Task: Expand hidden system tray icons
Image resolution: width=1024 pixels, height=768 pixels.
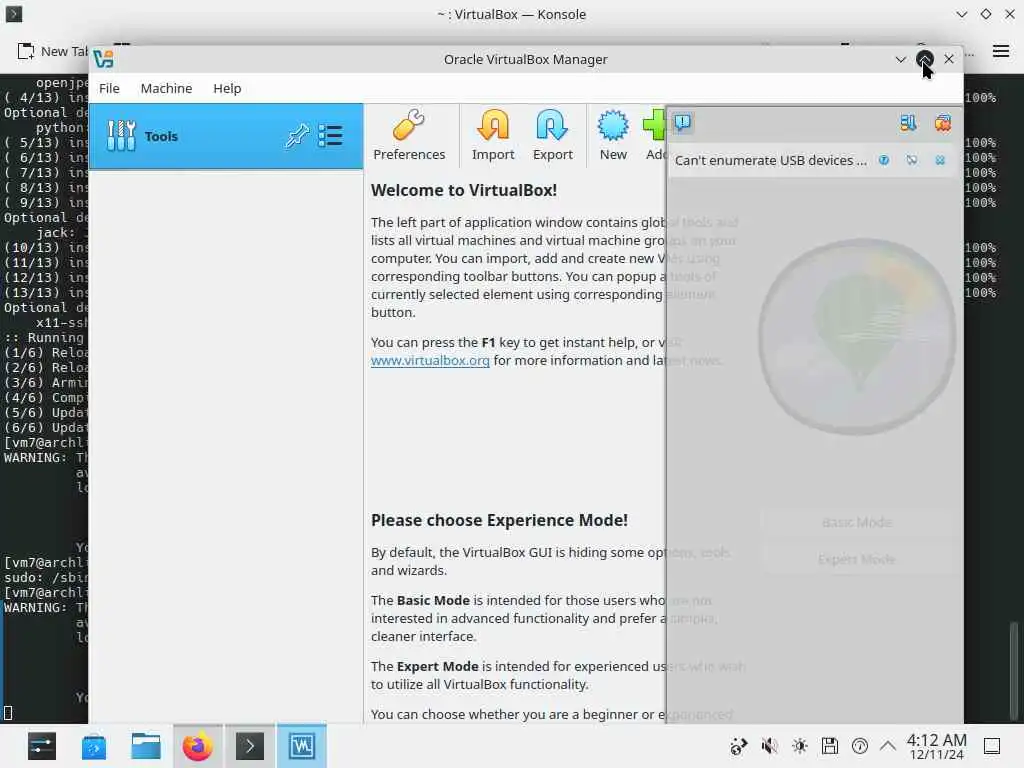Action: [x=888, y=746]
